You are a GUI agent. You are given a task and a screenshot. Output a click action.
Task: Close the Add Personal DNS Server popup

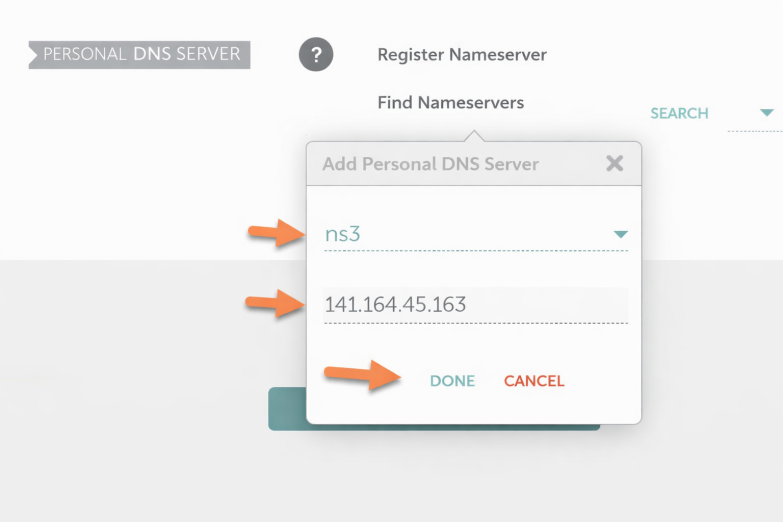(614, 163)
